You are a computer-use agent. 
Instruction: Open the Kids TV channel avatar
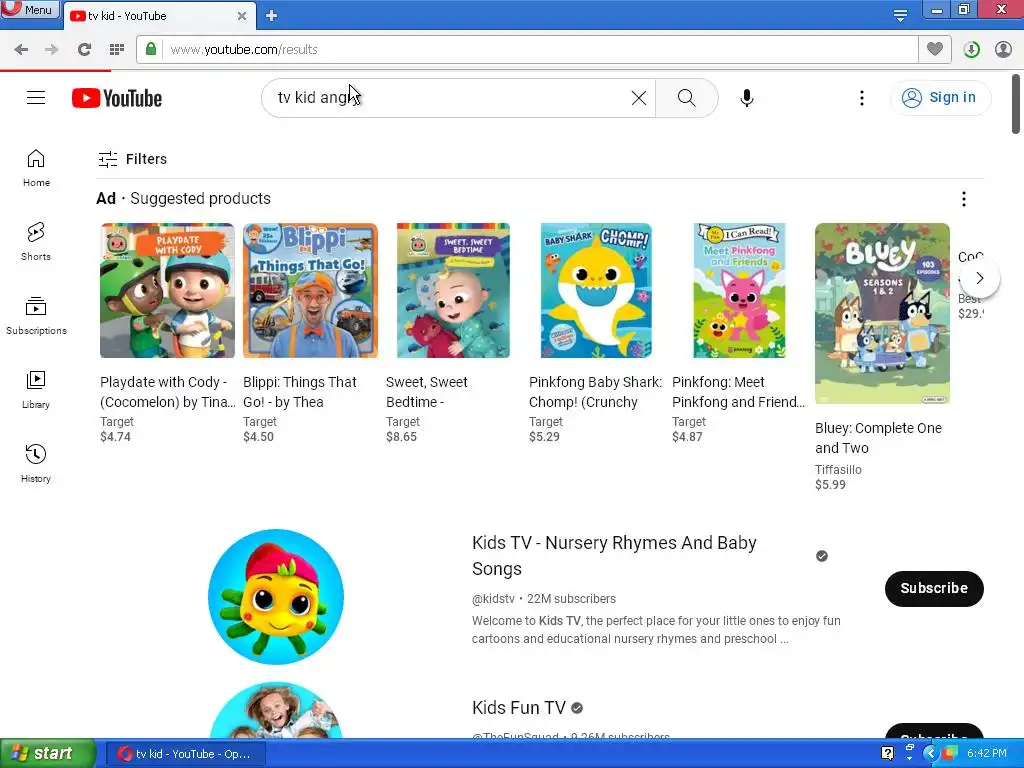(276, 596)
